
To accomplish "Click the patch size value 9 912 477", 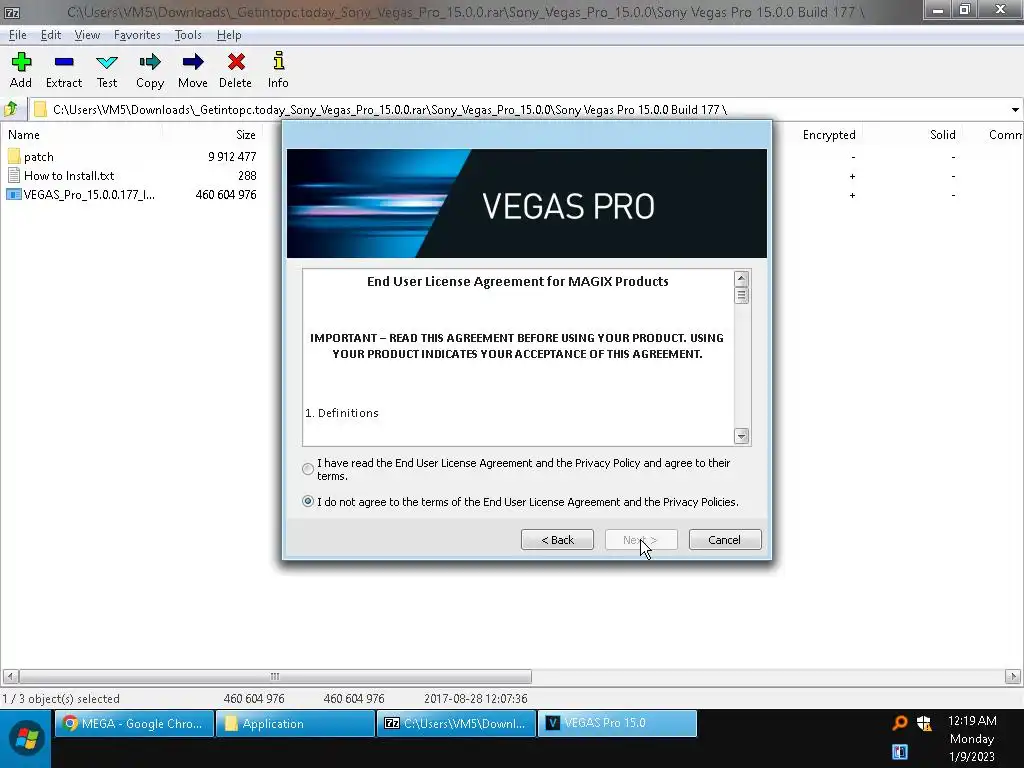I will click(x=232, y=157).
